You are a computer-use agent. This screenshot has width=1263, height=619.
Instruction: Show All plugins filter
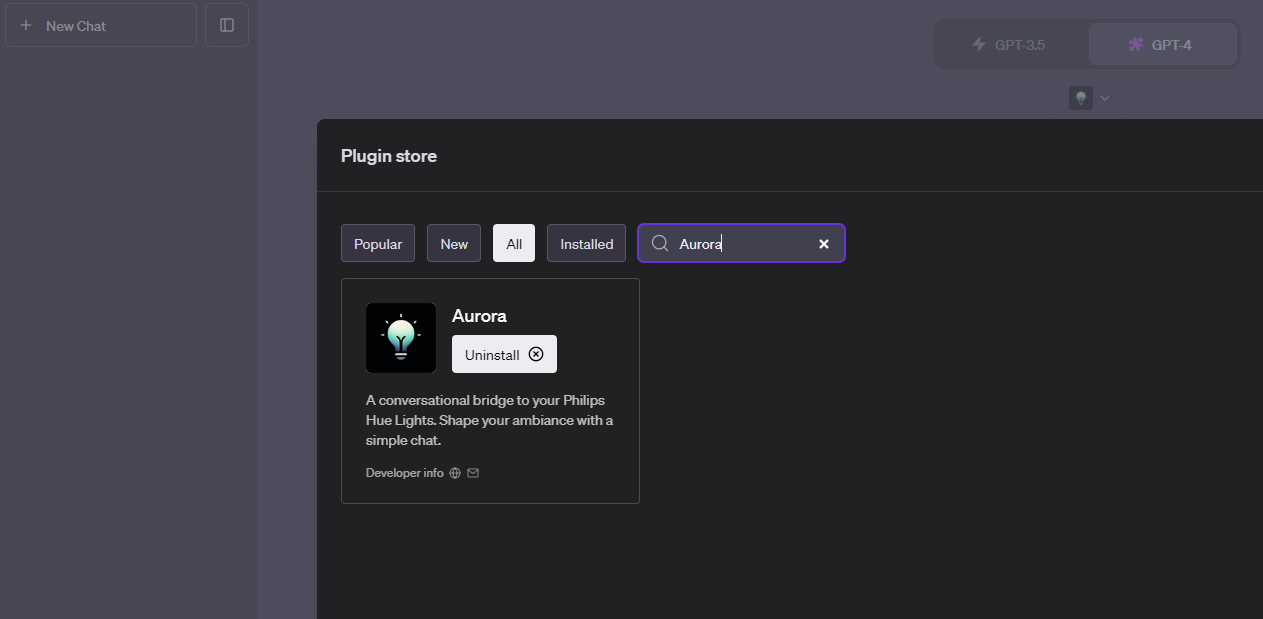click(x=514, y=244)
